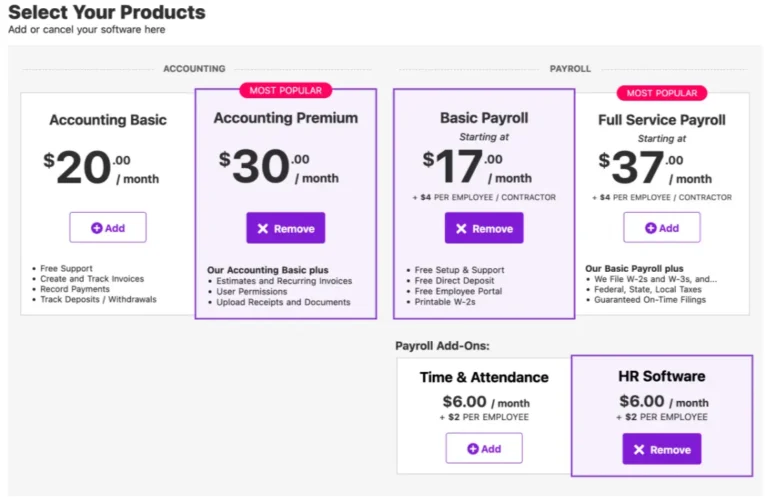Click the plus icon on Accounting Basic Add
The width and height of the screenshot is (768, 497).
(x=97, y=228)
